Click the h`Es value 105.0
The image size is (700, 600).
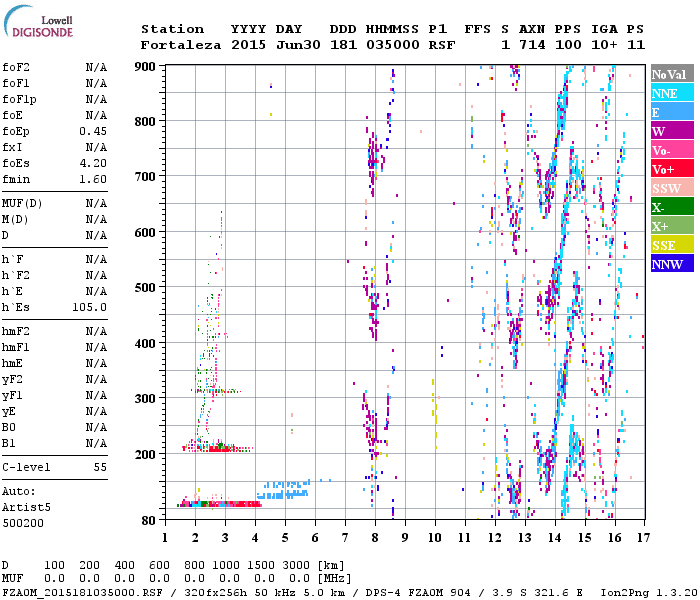tap(89, 307)
